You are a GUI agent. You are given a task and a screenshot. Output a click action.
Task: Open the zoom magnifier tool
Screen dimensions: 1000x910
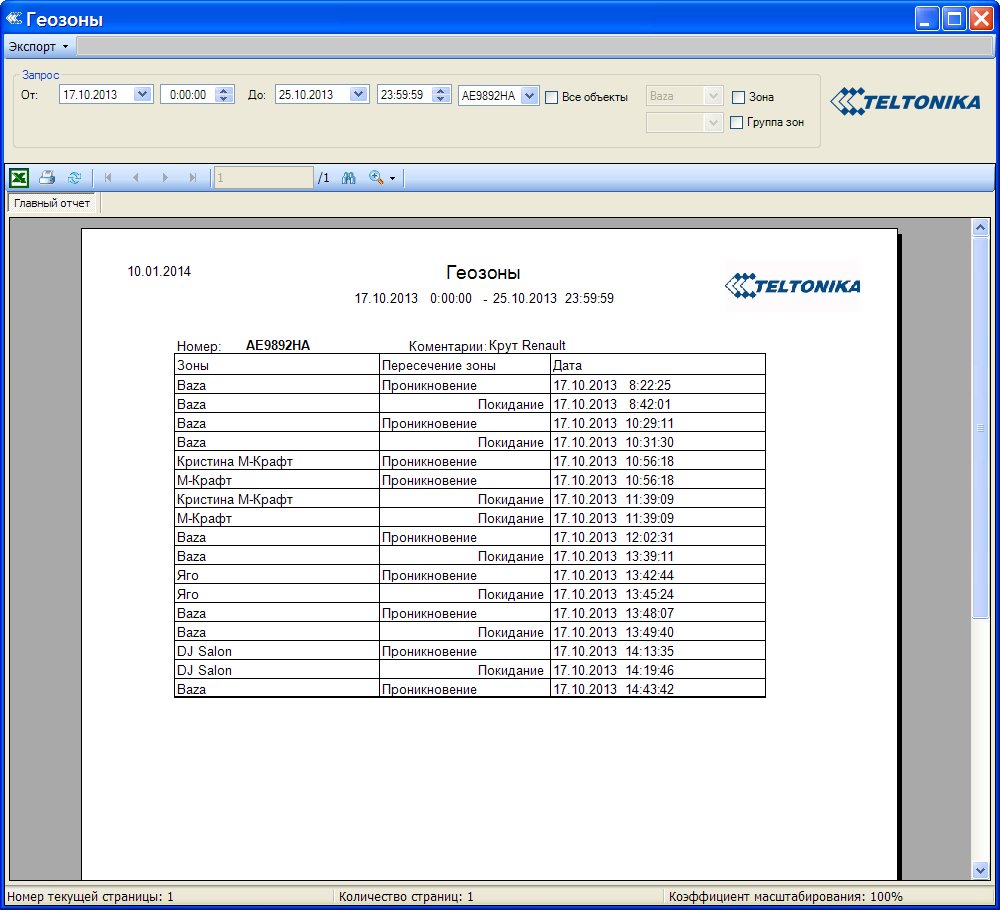tap(377, 178)
